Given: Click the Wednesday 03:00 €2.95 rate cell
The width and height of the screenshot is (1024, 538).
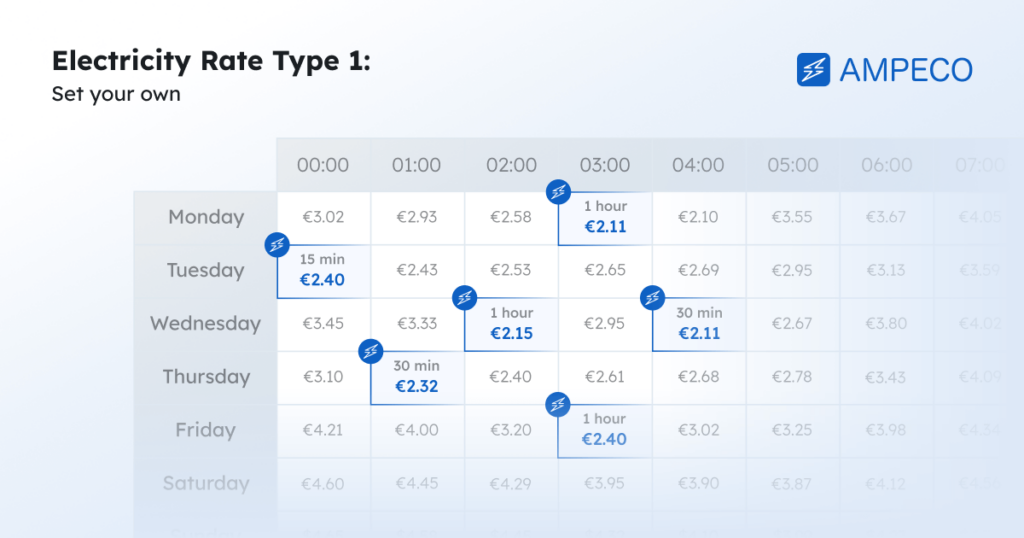Looking at the screenshot, I should (605, 324).
